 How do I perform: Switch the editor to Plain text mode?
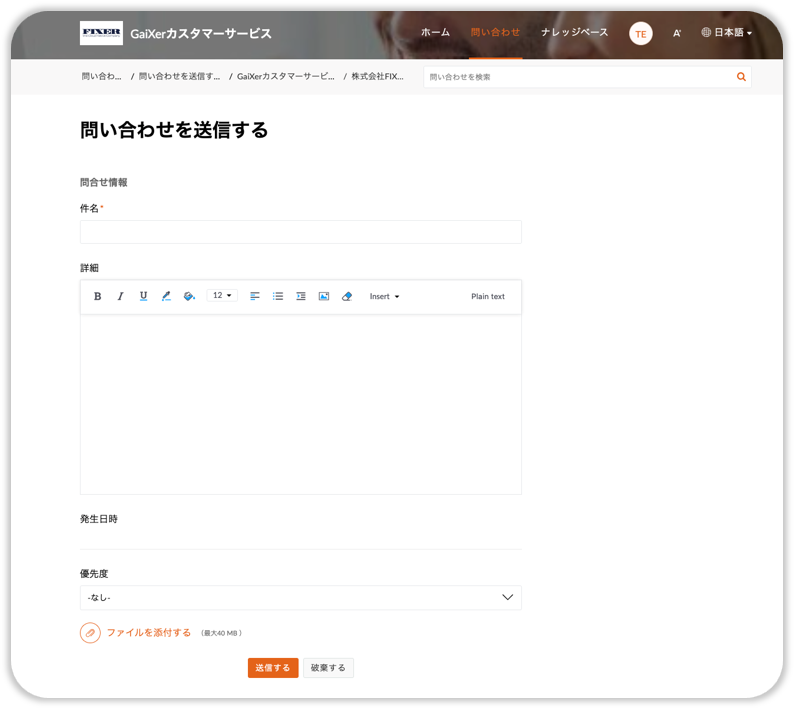(488, 296)
